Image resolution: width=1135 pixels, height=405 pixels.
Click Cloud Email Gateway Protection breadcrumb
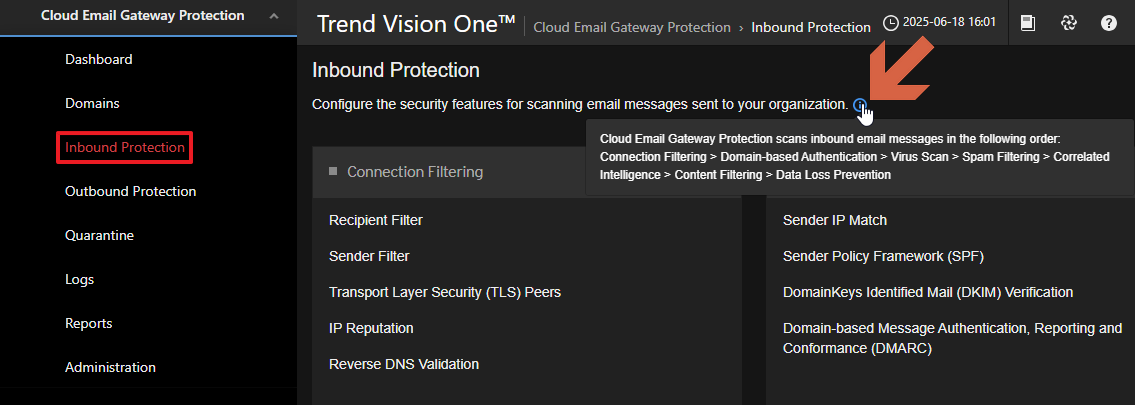click(632, 27)
